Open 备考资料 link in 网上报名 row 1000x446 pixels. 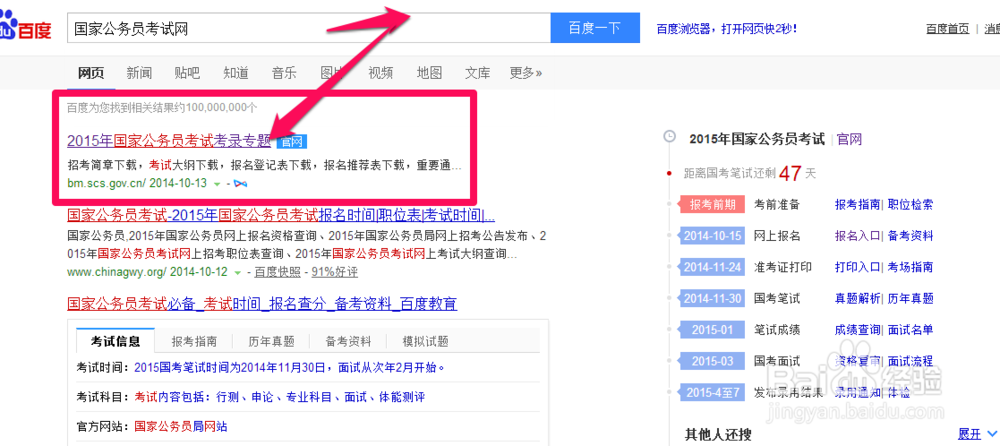click(x=910, y=235)
